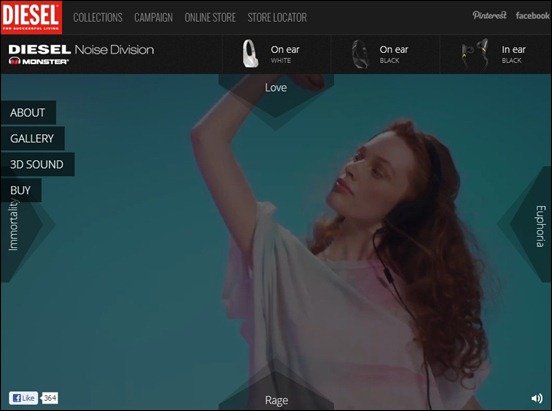Open the About section
Screen dimensions: 552x411
coord(28,113)
